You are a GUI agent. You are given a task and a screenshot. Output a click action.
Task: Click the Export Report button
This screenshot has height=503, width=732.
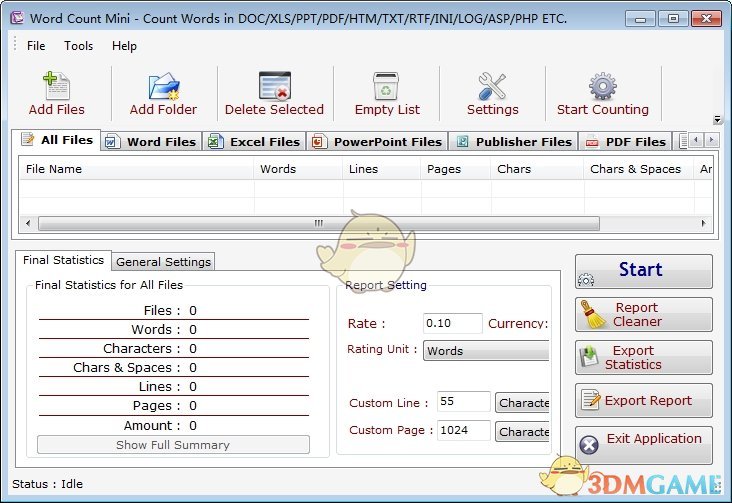pyautogui.click(x=643, y=401)
